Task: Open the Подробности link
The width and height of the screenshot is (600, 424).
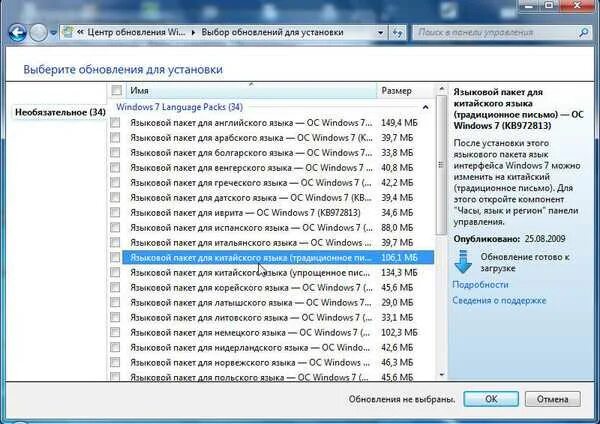Action: coord(480,285)
